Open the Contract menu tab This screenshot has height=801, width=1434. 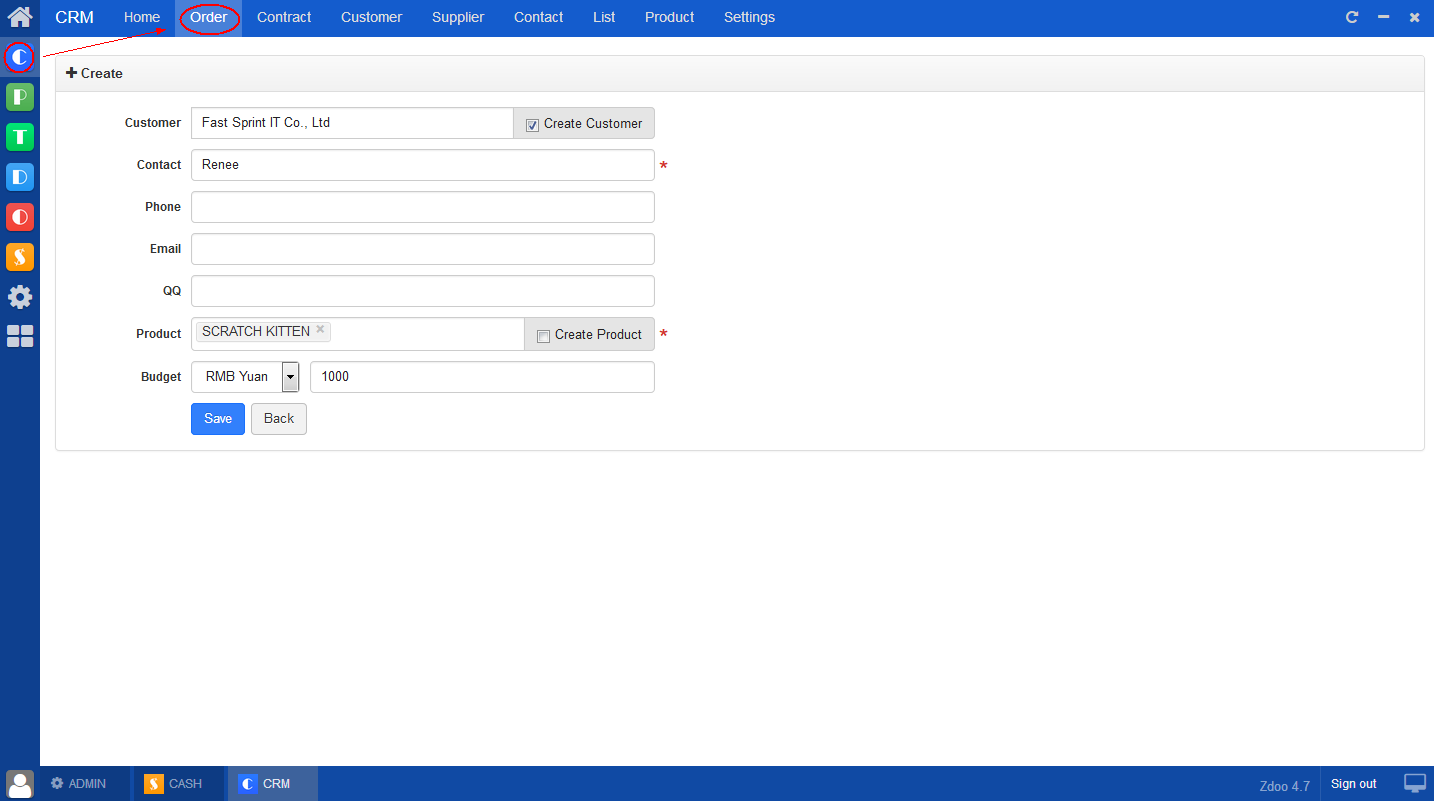pos(284,17)
